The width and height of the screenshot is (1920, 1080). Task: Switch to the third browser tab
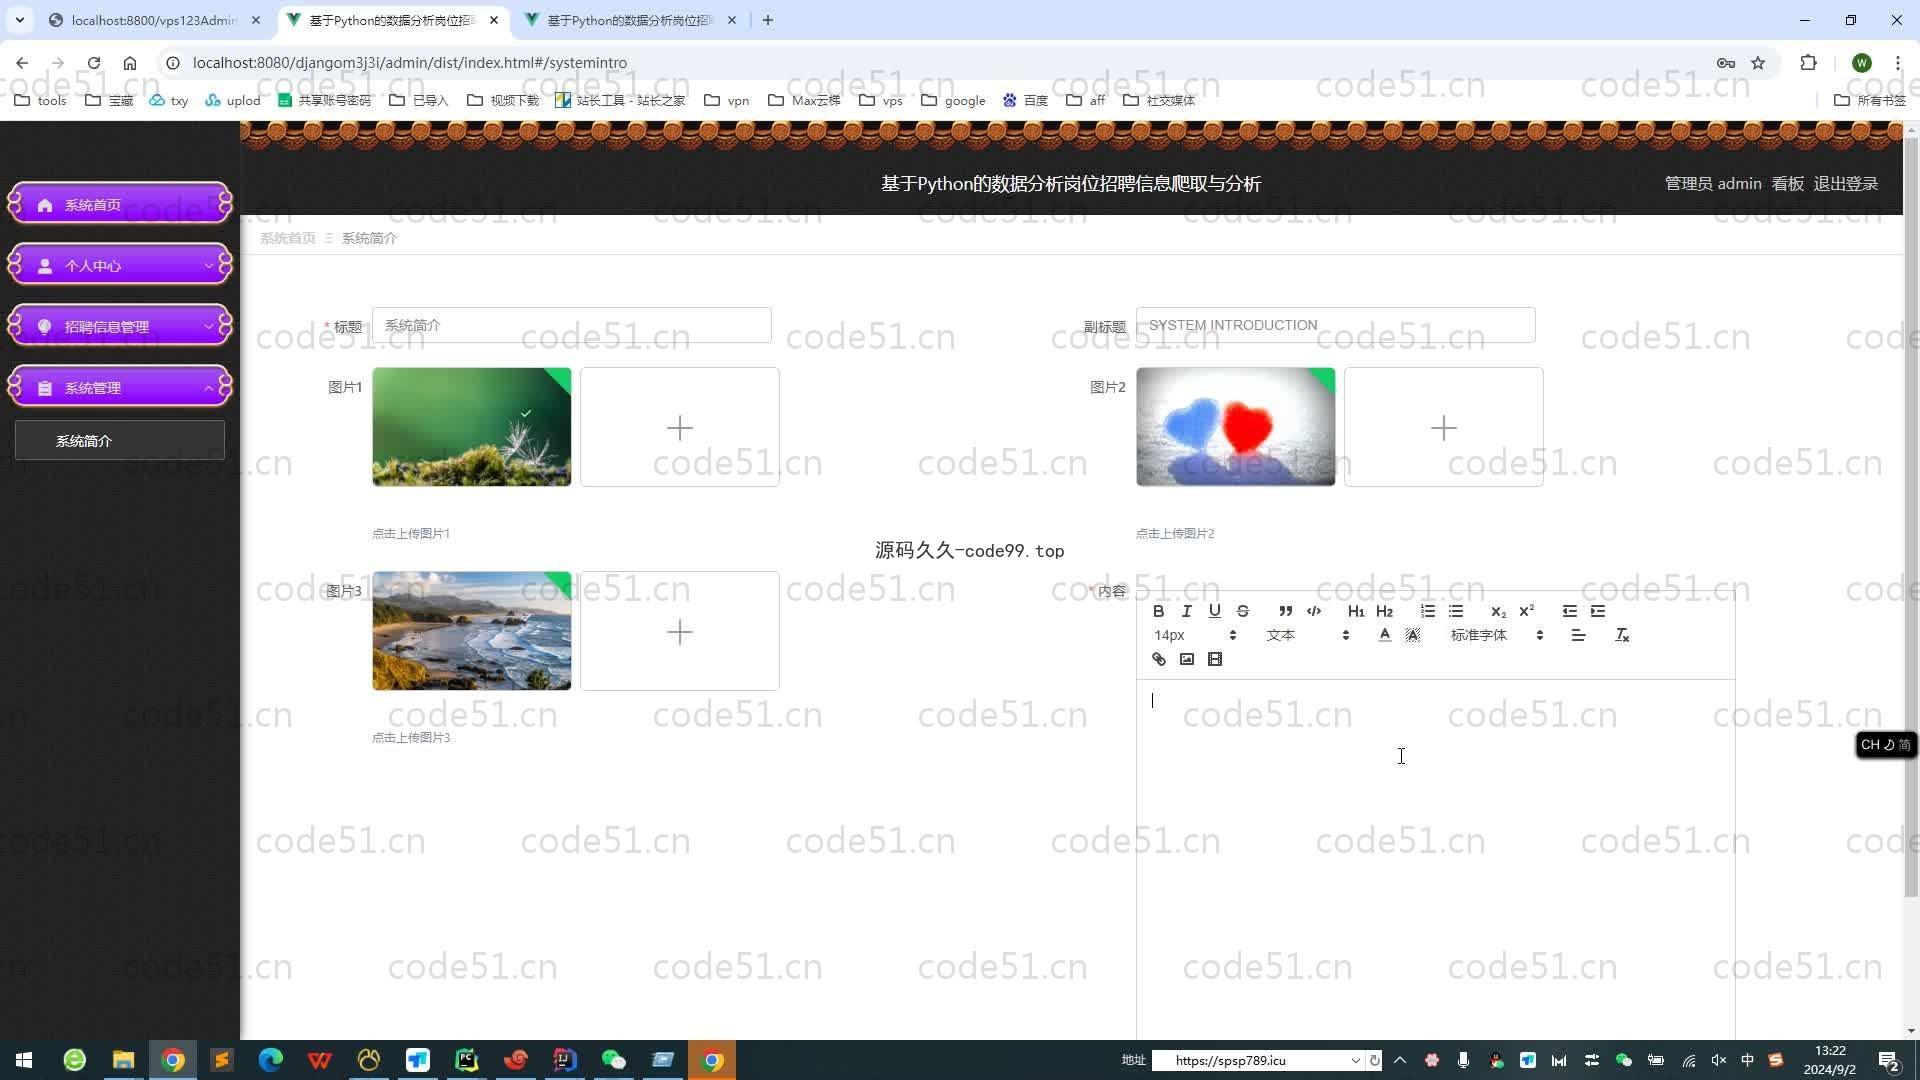tap(630, 20)
